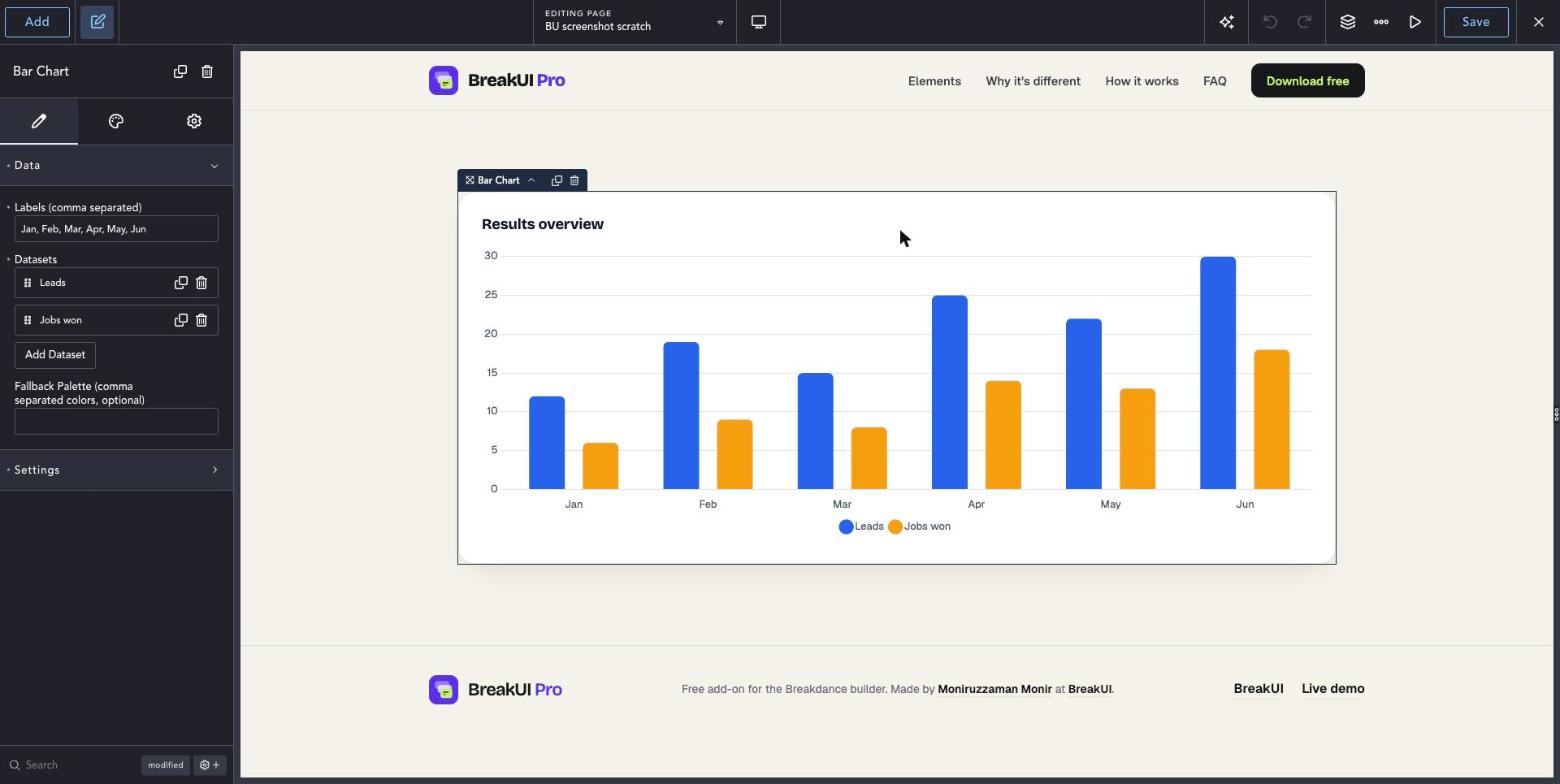This screenshot has width=1560, height=784.
Task: Expand the Settings section
Action: pos(116,470)
